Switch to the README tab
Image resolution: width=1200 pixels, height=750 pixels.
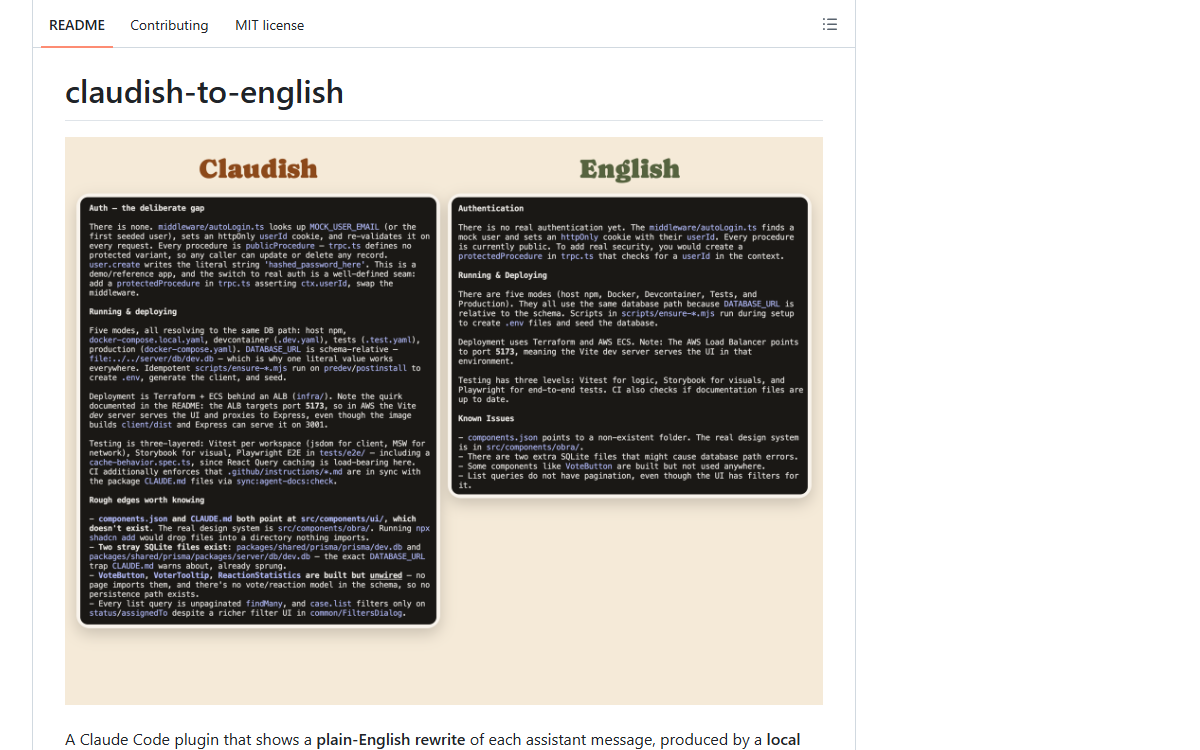(77, 25)
